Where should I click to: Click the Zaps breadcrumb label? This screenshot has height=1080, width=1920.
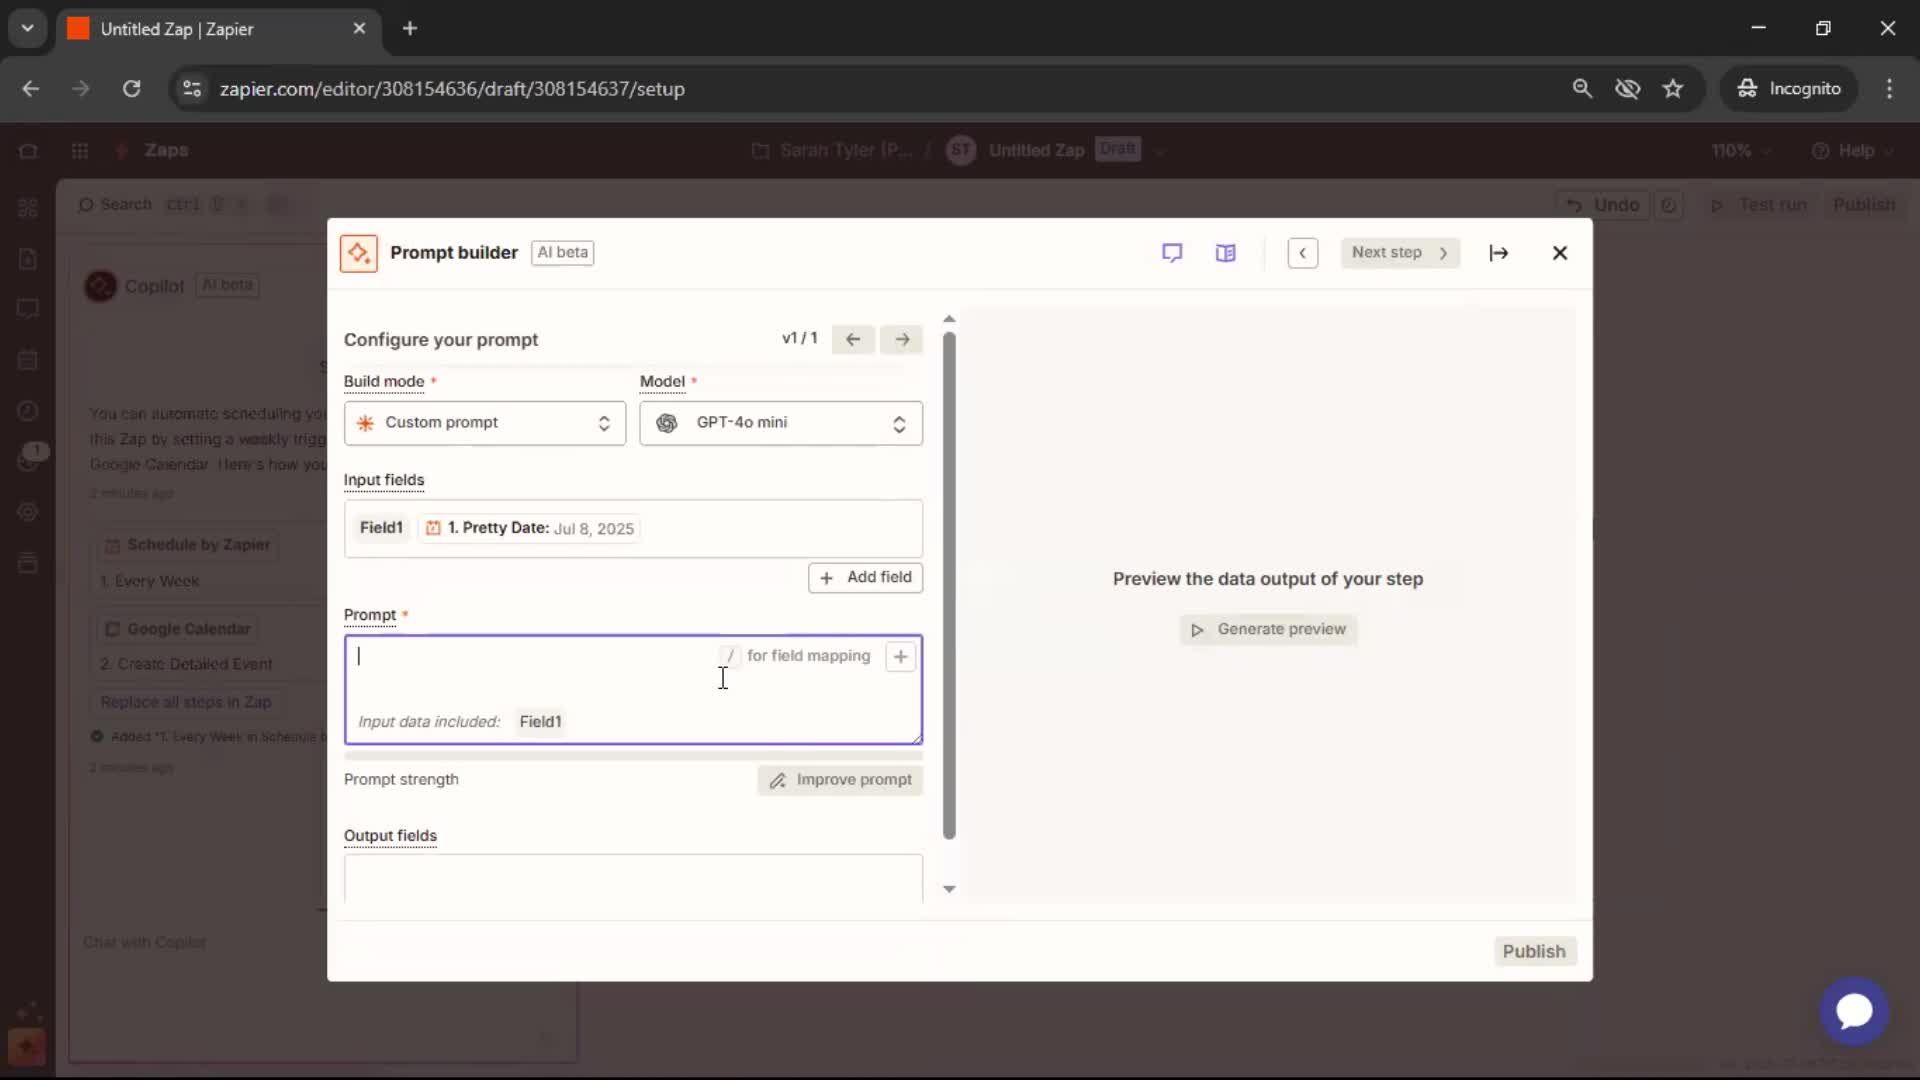(x=166, y=150)
